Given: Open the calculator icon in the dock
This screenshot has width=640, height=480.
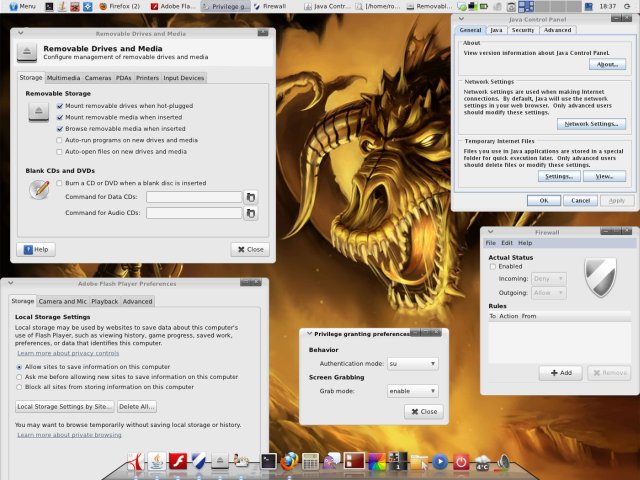Looking at the screenshot, I should [x=310, y=461].
